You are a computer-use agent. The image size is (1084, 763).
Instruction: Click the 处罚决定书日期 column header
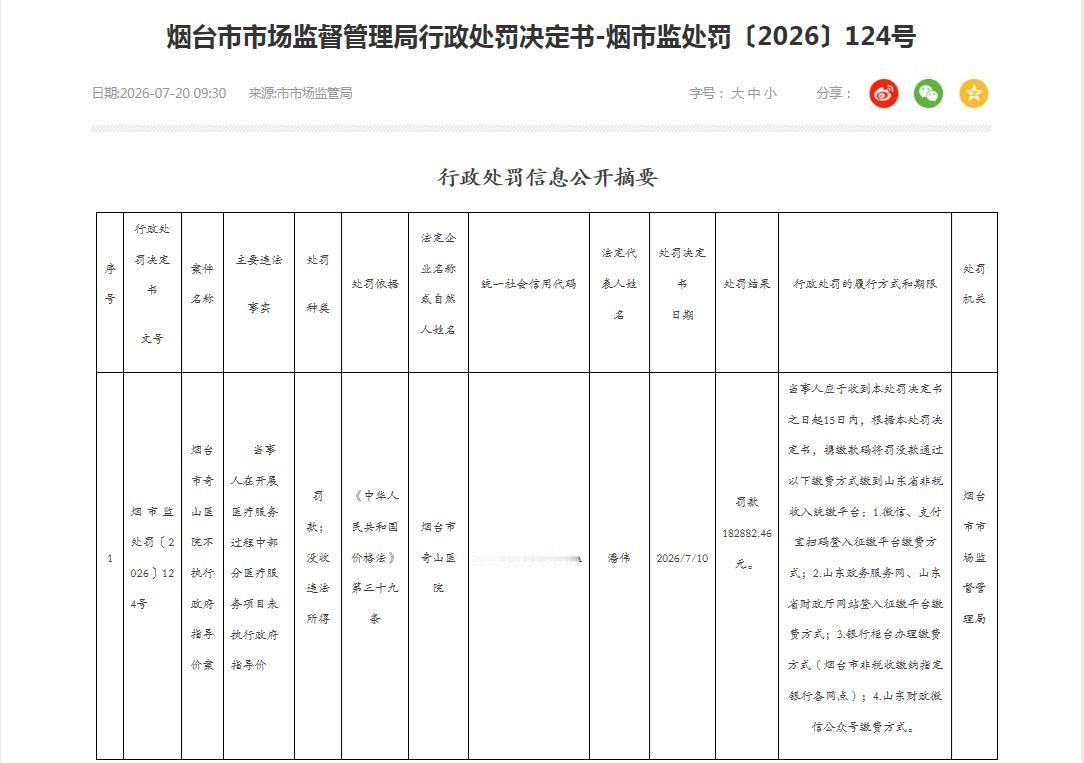click(x=682, y=292)
